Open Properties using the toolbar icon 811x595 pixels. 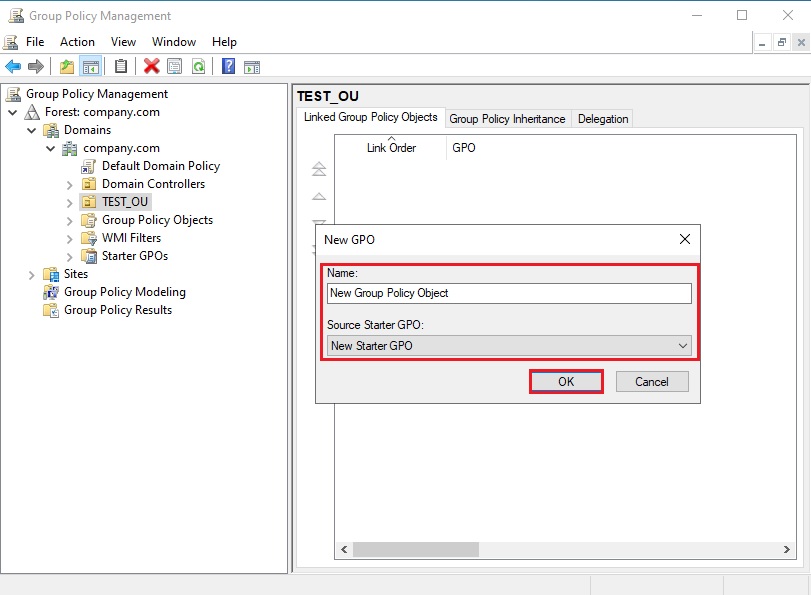(173, 66)
